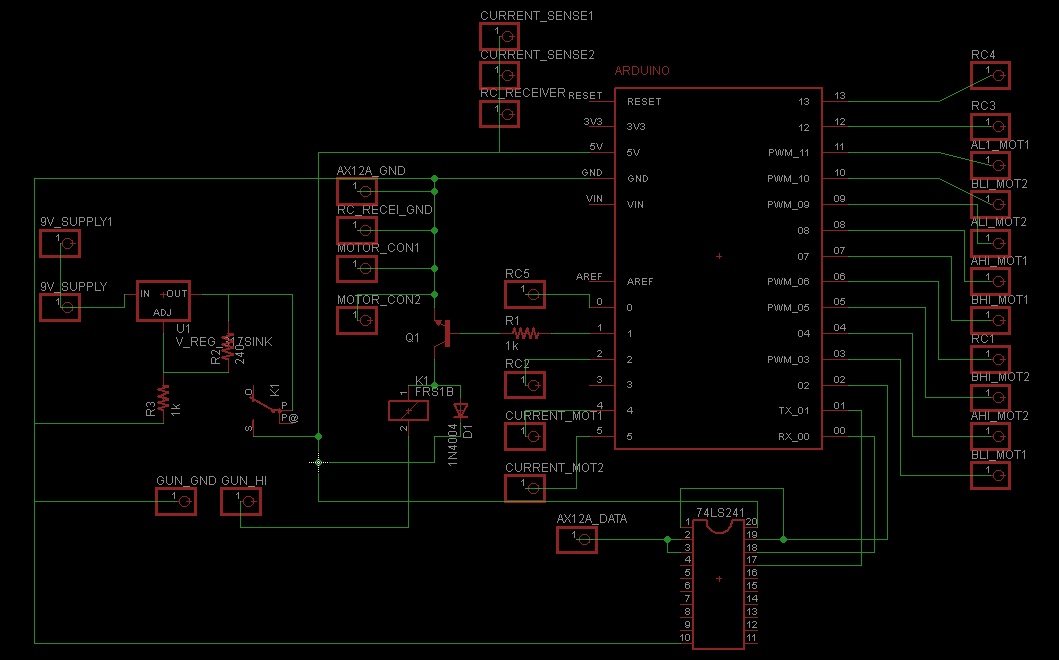The image size is (1059, 660).
Task: Select the AX12A_DATA connector
Action: click(x=577, y=539)
